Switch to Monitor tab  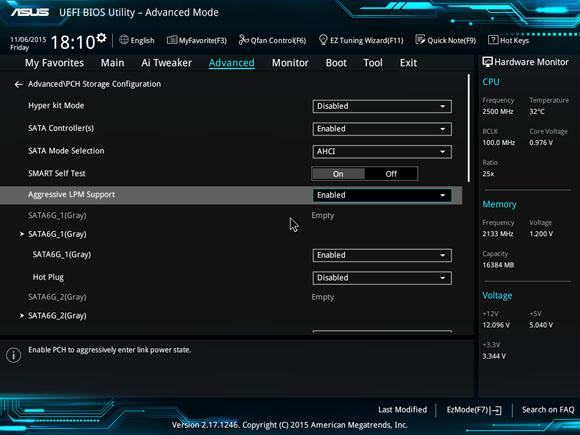(x=290, y=63)
